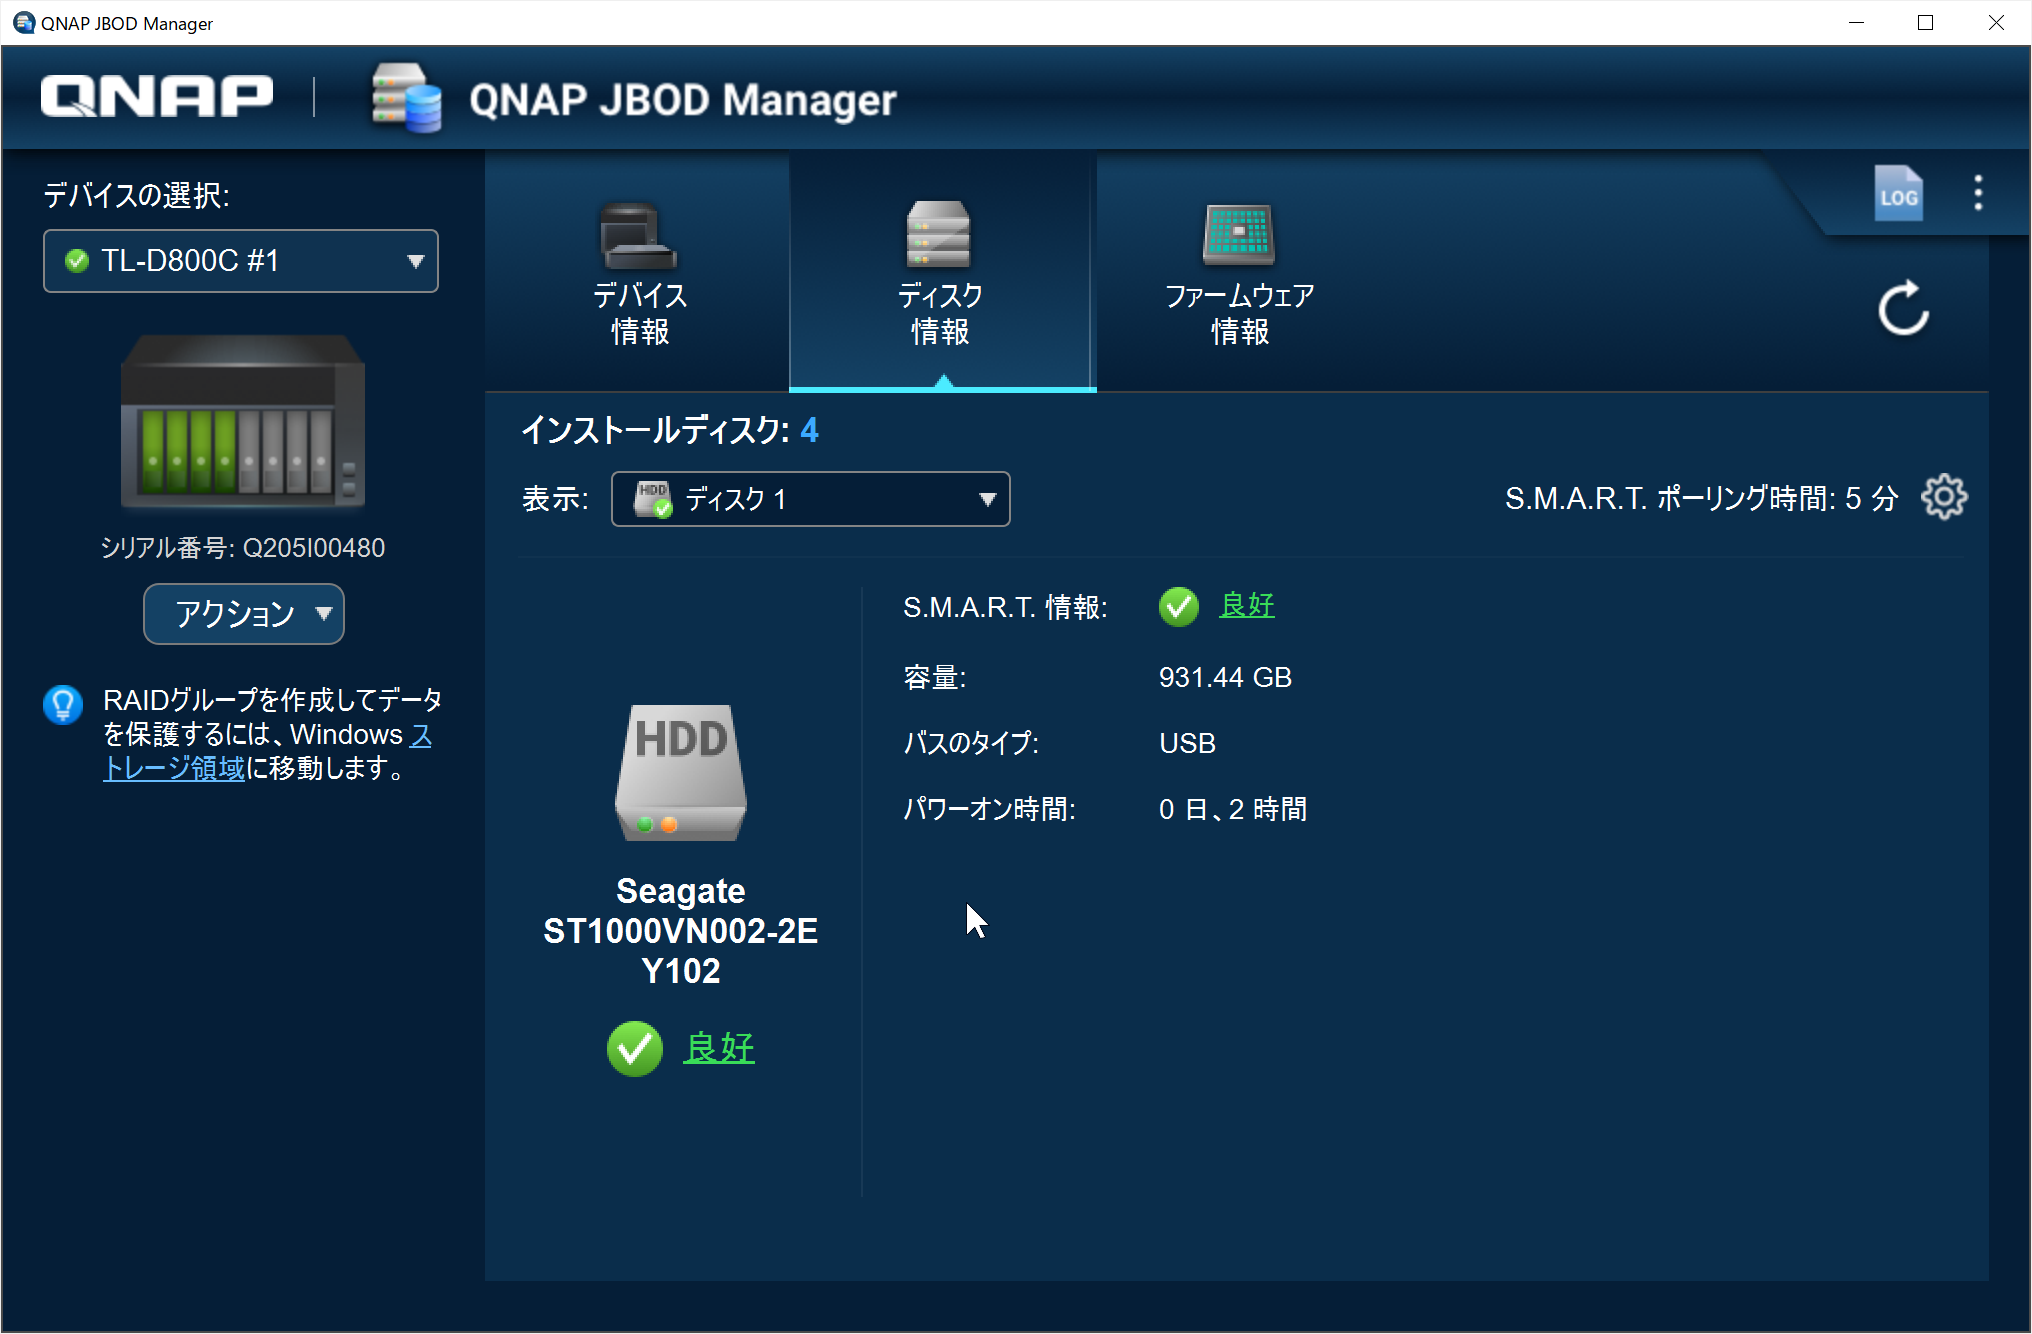Open the three-dot options menu
Viewport: 2032px width, 1334px height.
click(1978, 192)
